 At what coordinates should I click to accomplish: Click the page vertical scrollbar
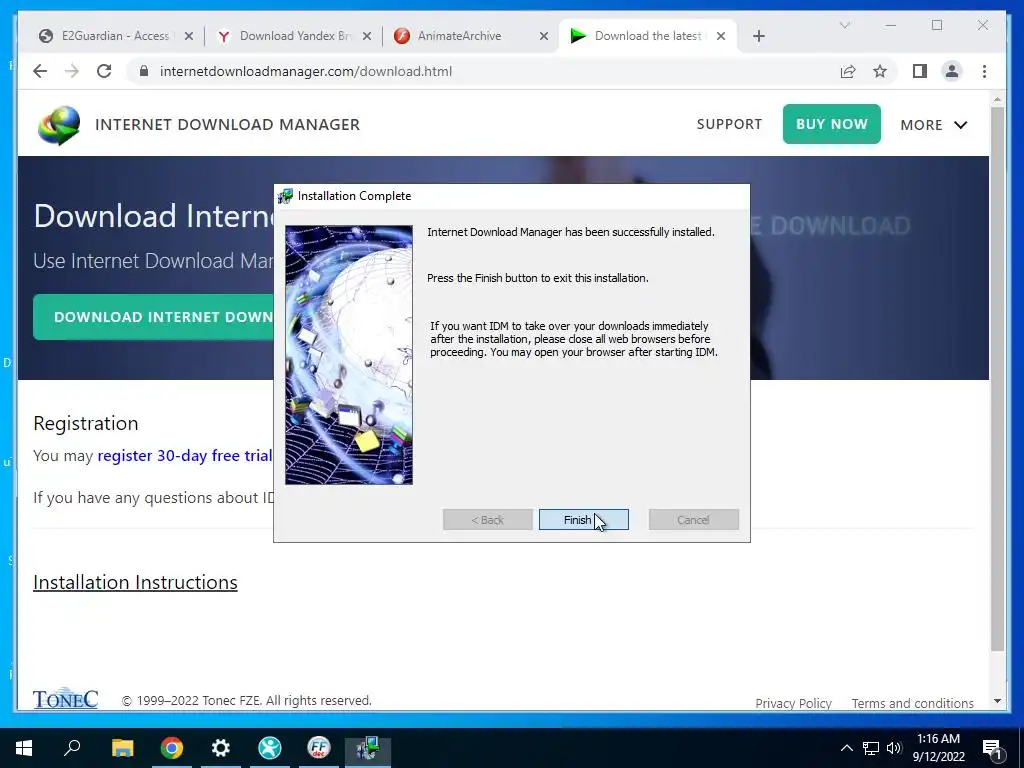997,379
